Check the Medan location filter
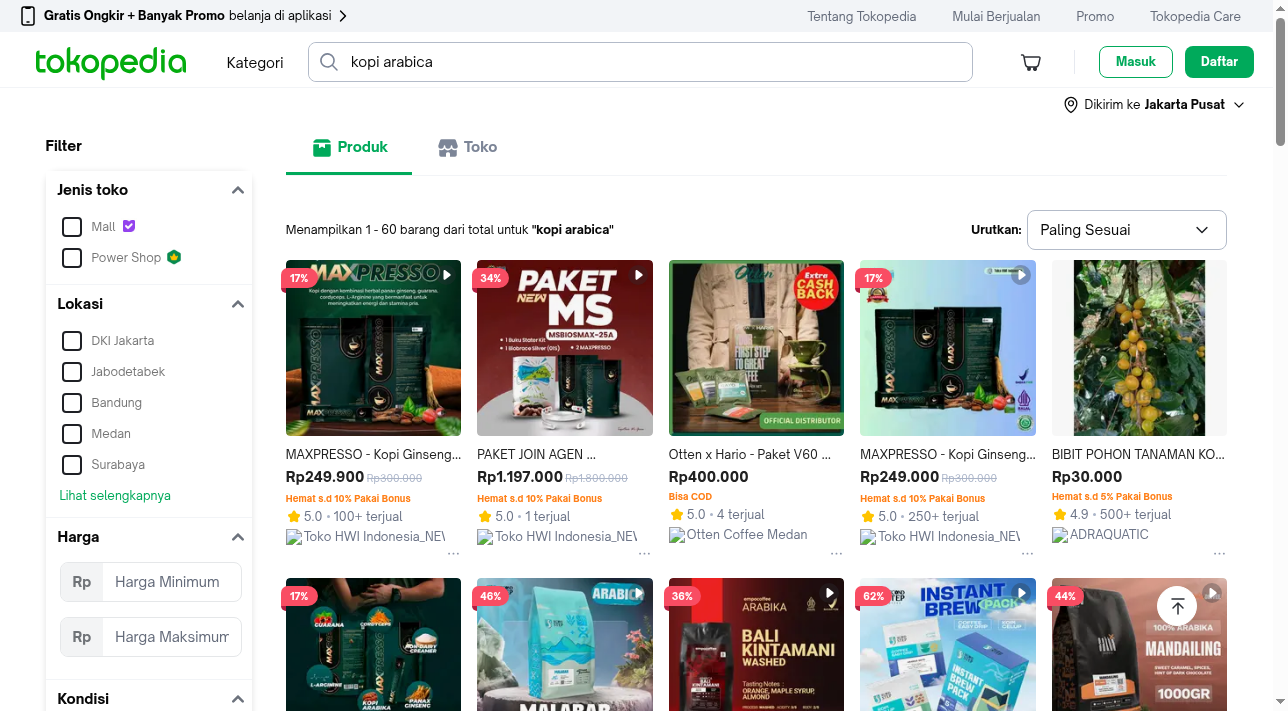 [x=72, y=434]
